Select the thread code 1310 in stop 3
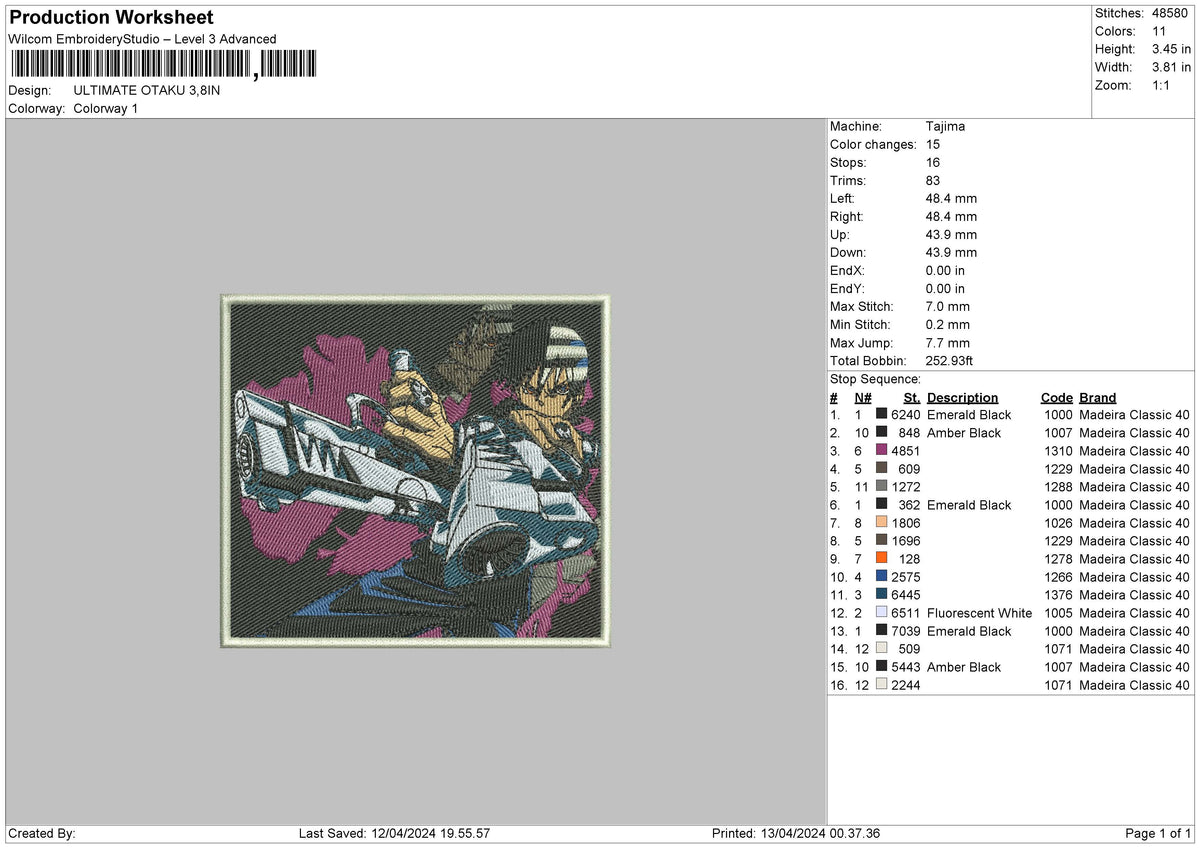The image size is (1200, 848). [x=1058, y=451]
